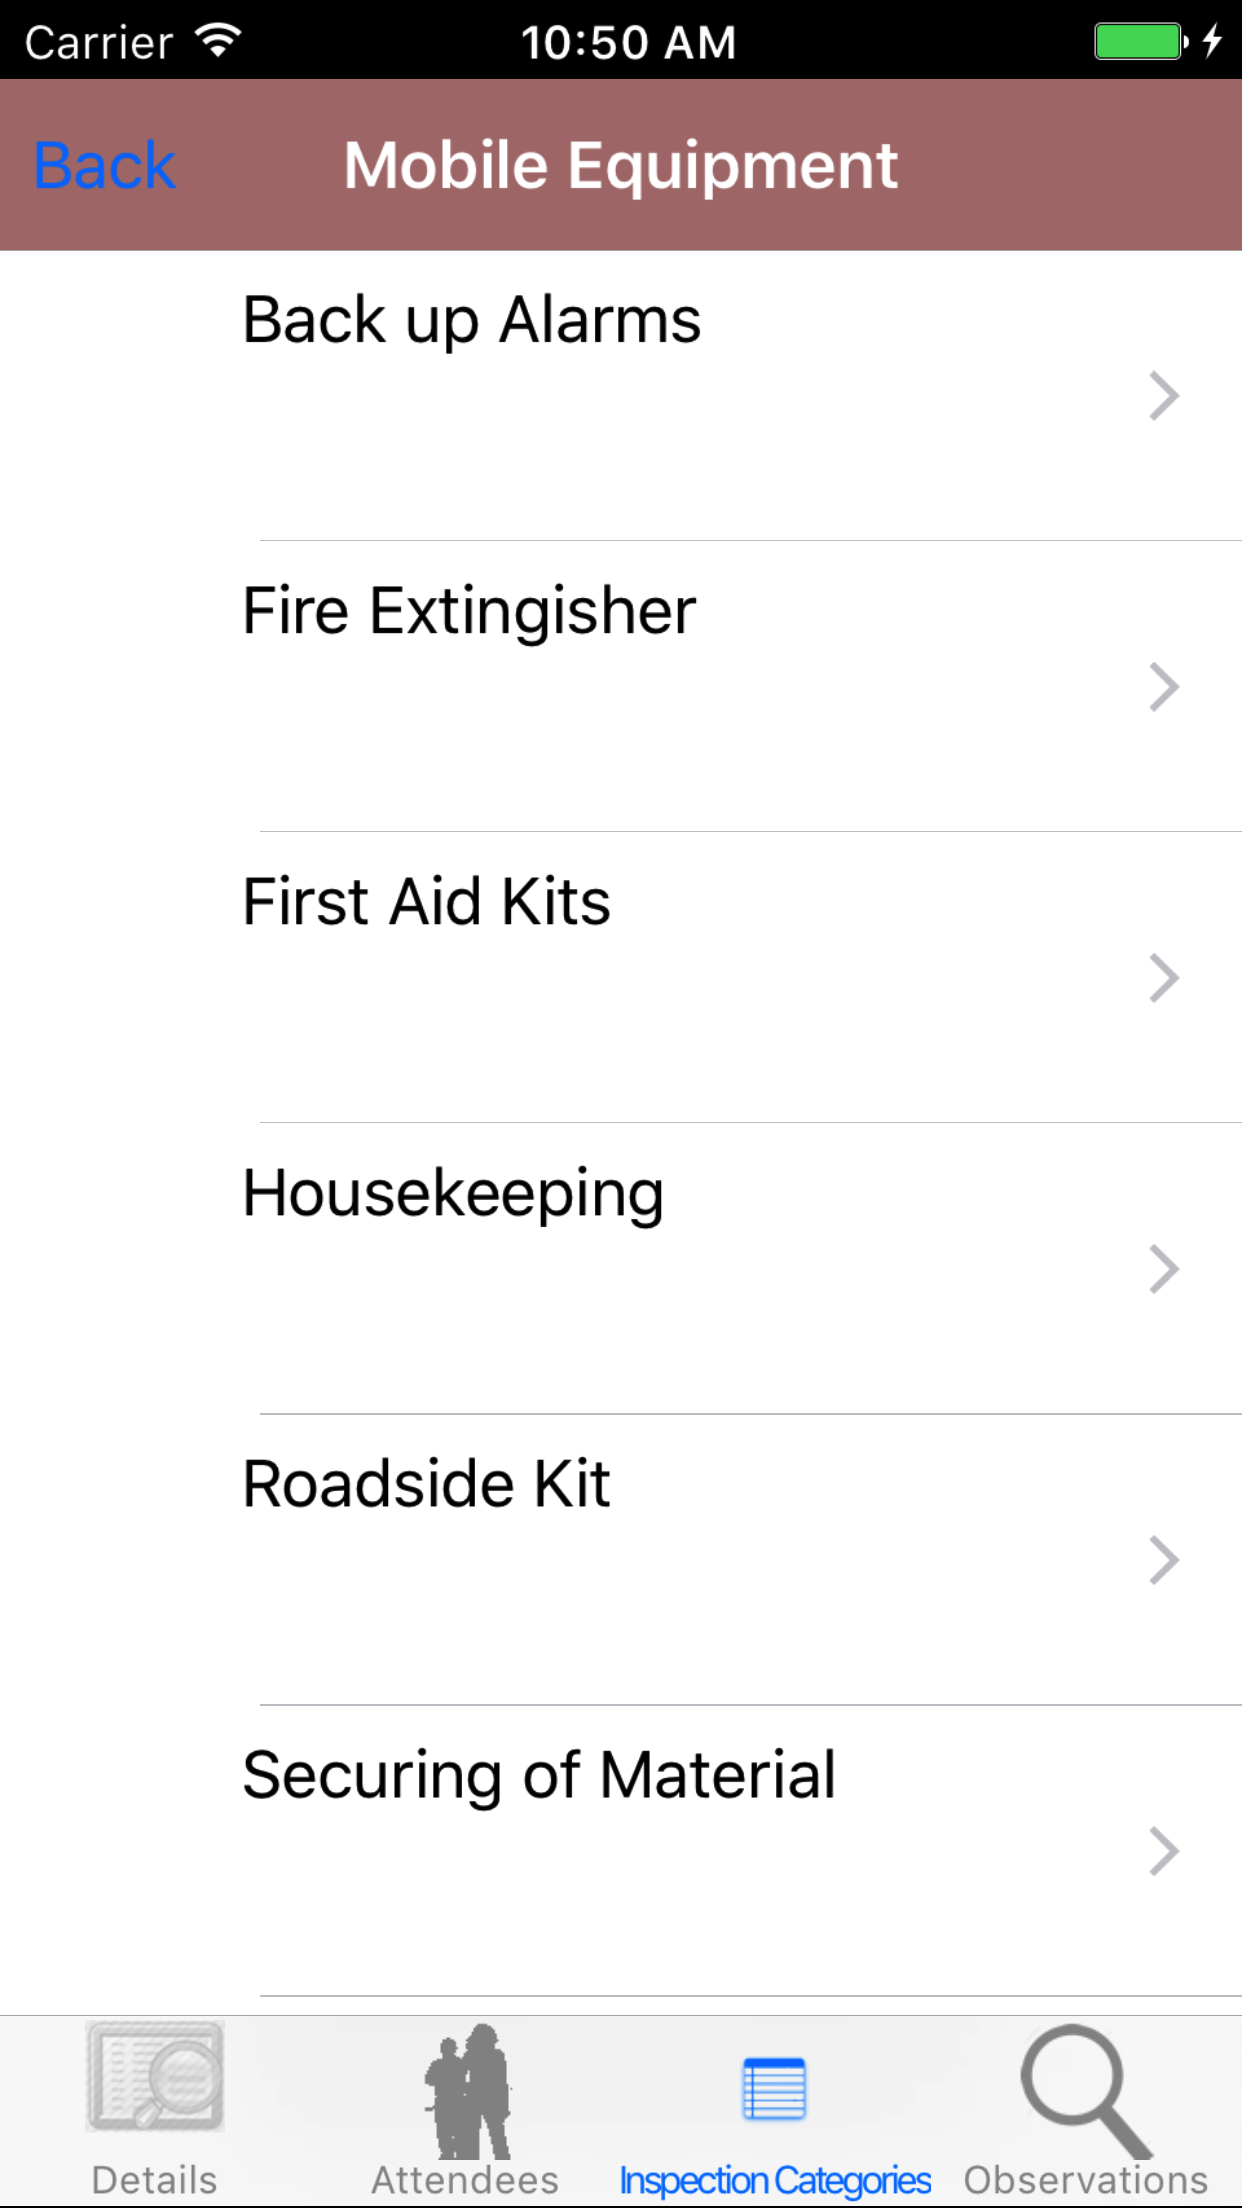Choose the Roadside Kit list row

point(620,1560)
